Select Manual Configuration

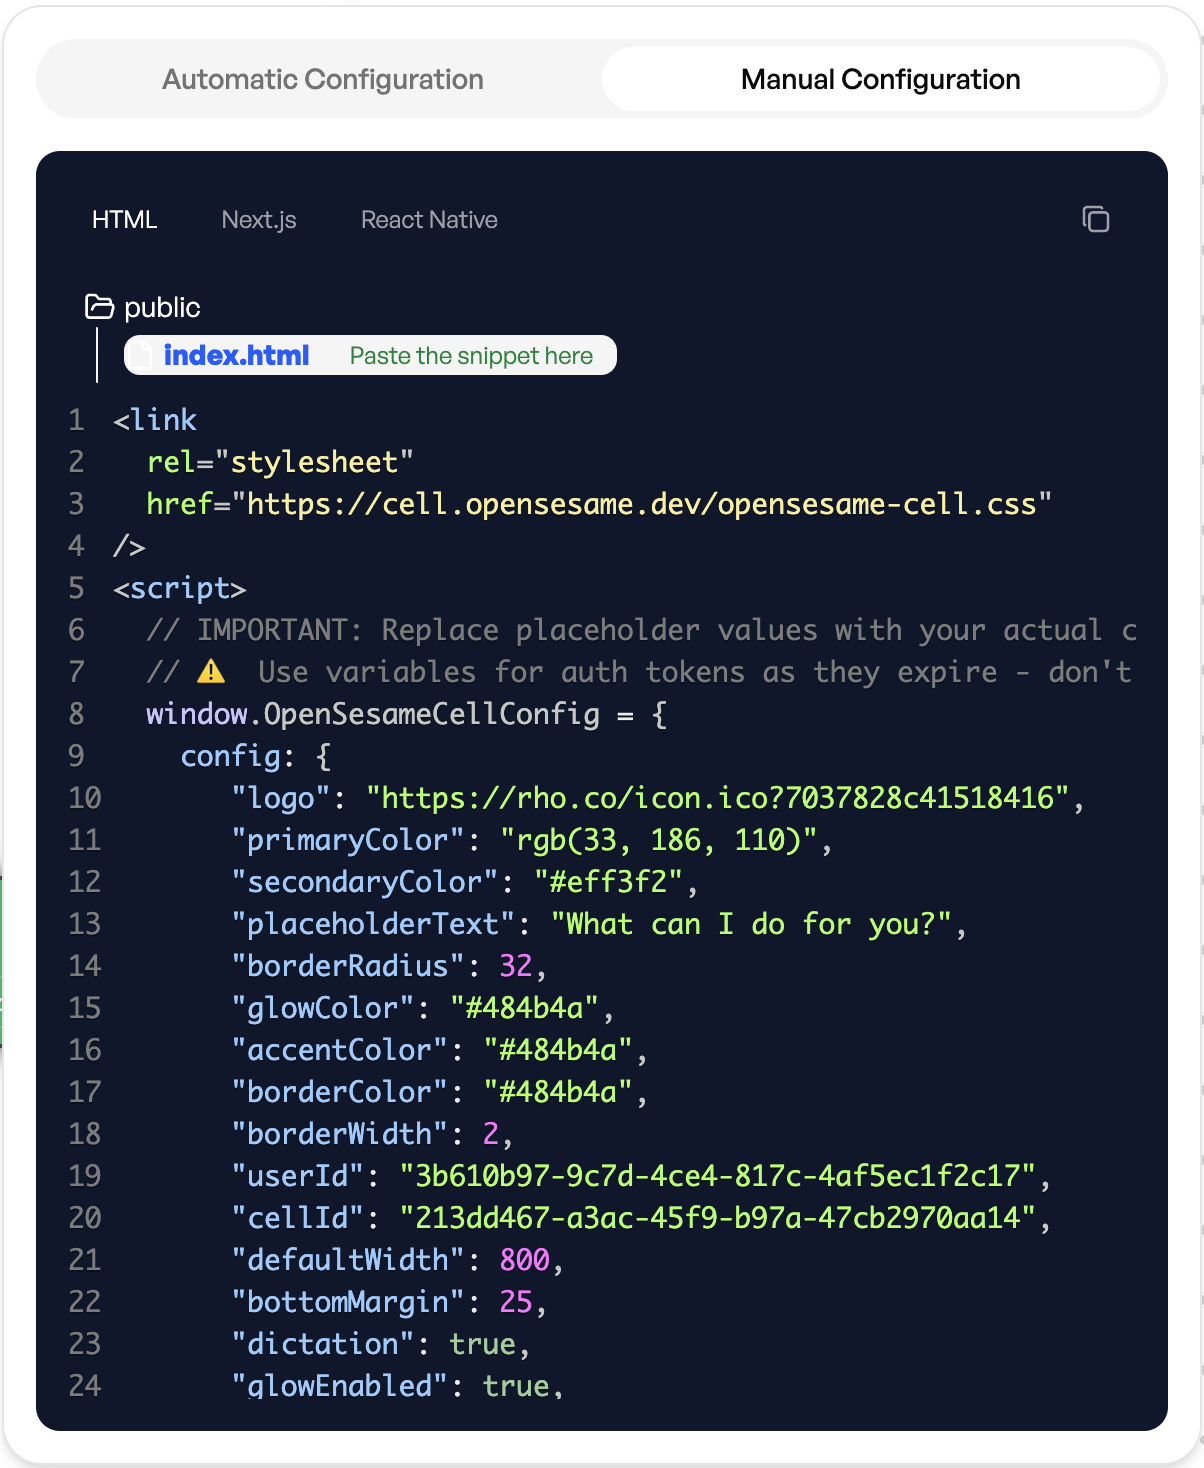click(880, 79)
